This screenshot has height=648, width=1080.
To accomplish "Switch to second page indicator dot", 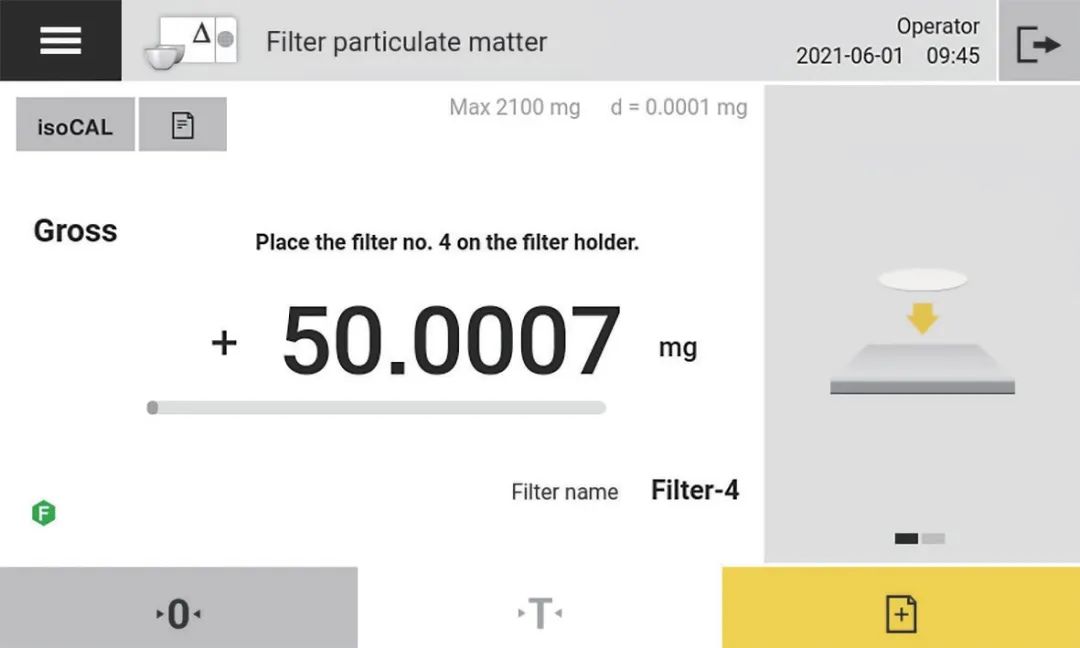I will coord(934,538).
